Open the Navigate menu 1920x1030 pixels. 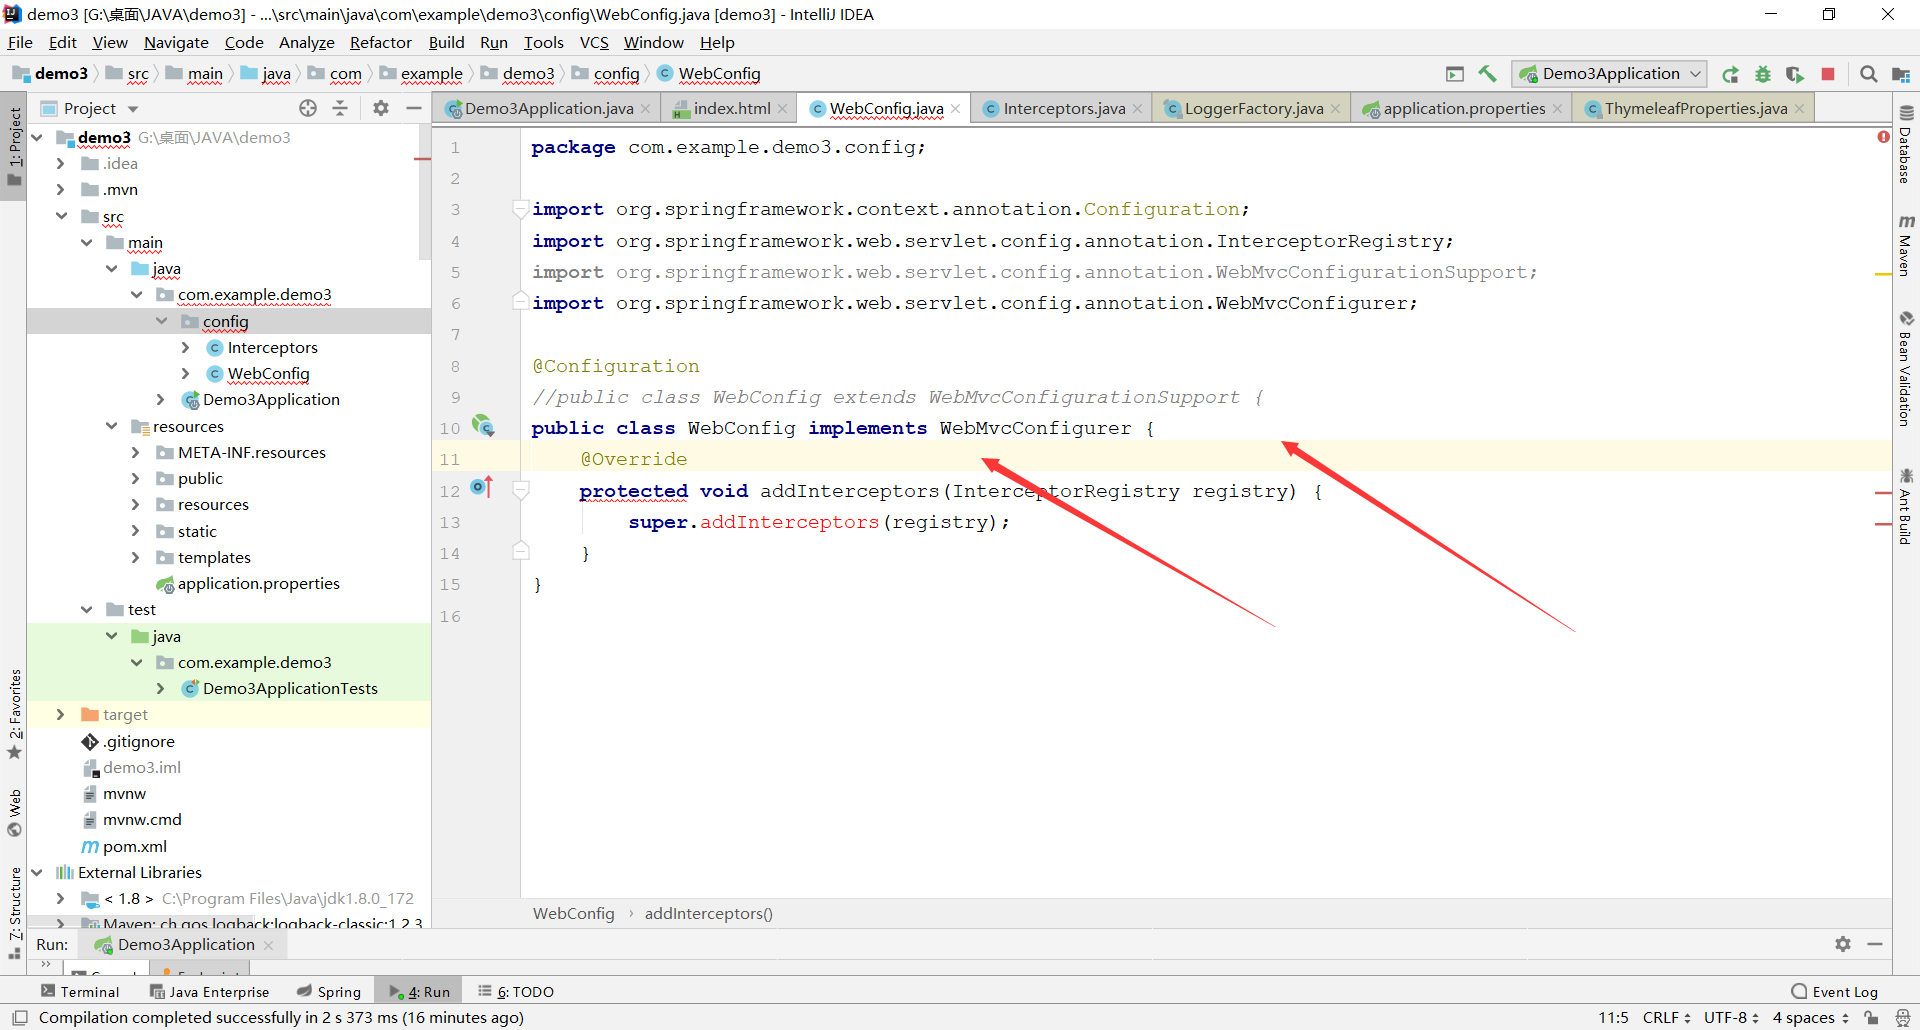[x=176, y=42]
